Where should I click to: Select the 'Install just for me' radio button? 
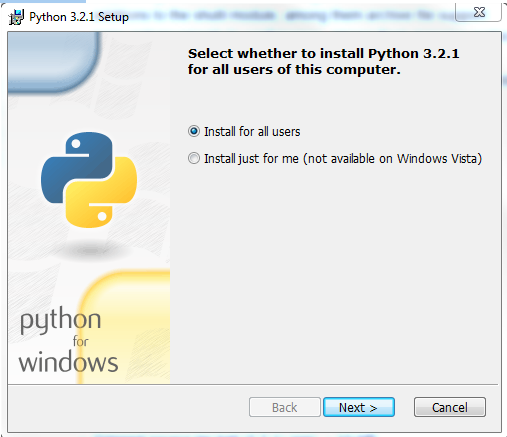point(194,158)
